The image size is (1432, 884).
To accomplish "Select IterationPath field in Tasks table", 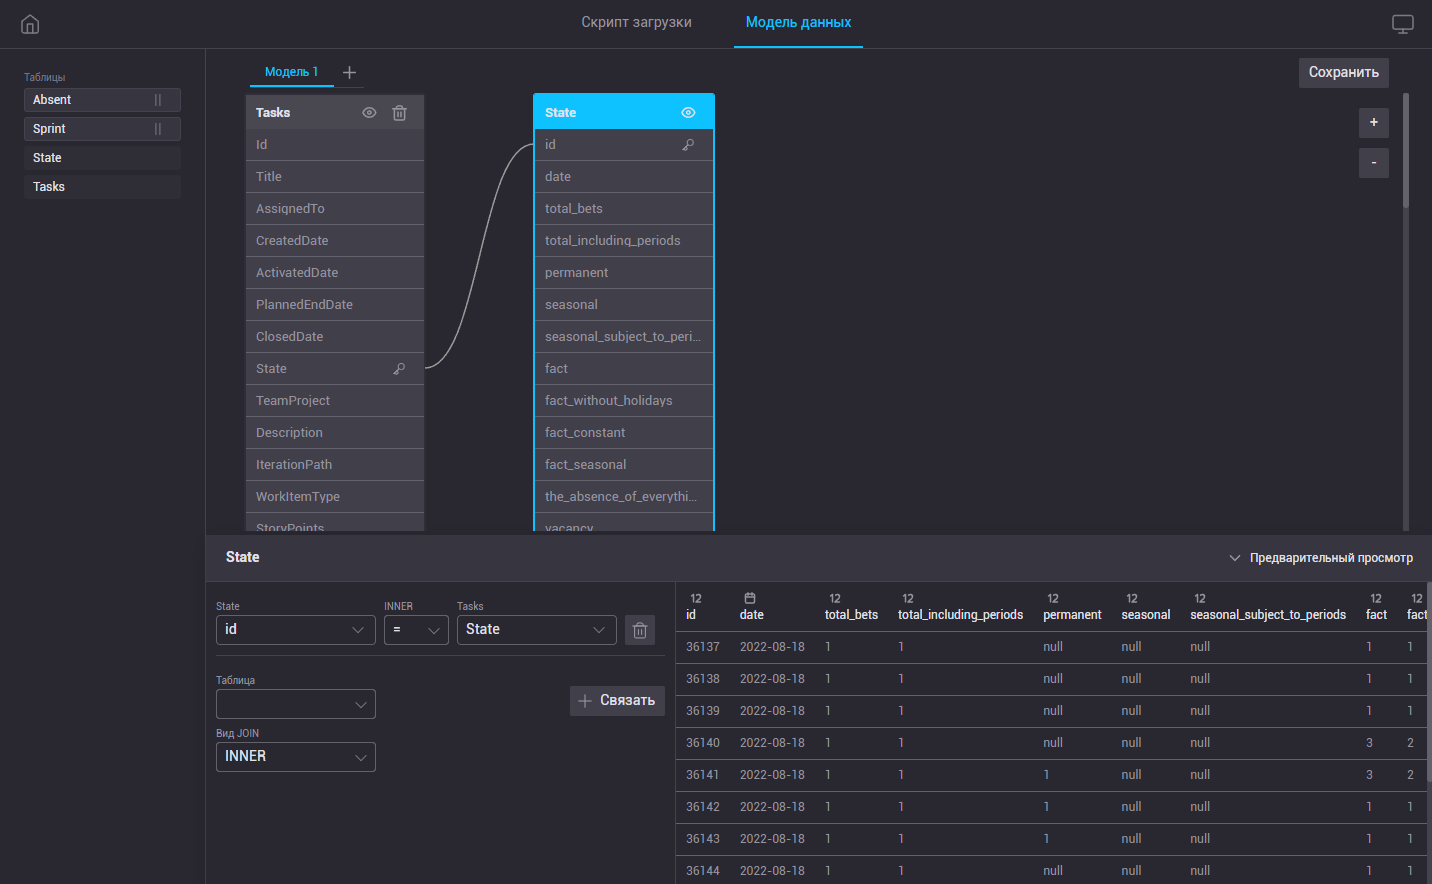I will pyautogui.click(x=335, y=465).
